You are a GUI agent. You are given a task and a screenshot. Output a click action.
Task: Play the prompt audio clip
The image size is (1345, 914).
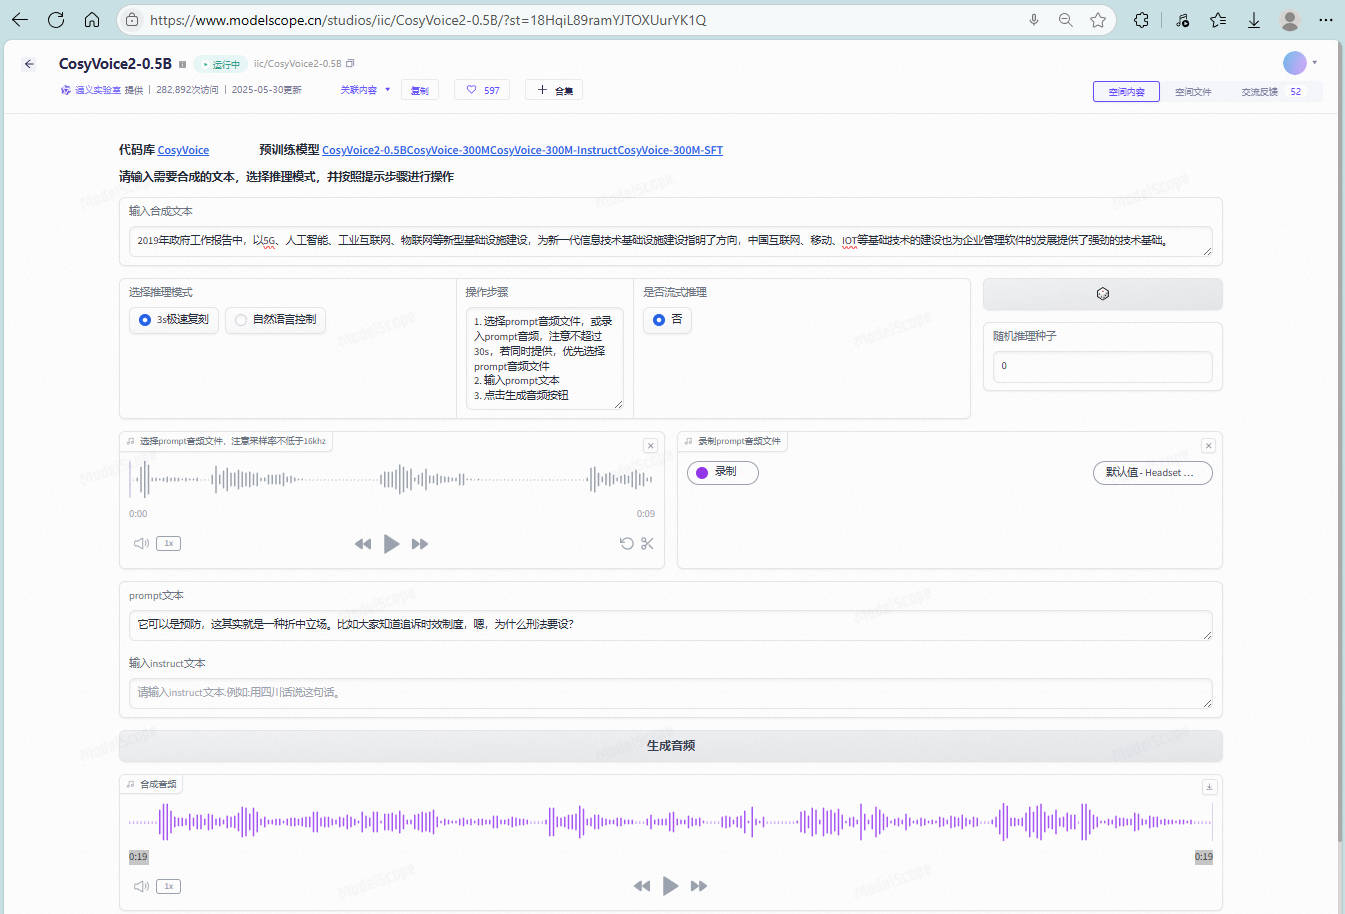(x=391, y=544)
